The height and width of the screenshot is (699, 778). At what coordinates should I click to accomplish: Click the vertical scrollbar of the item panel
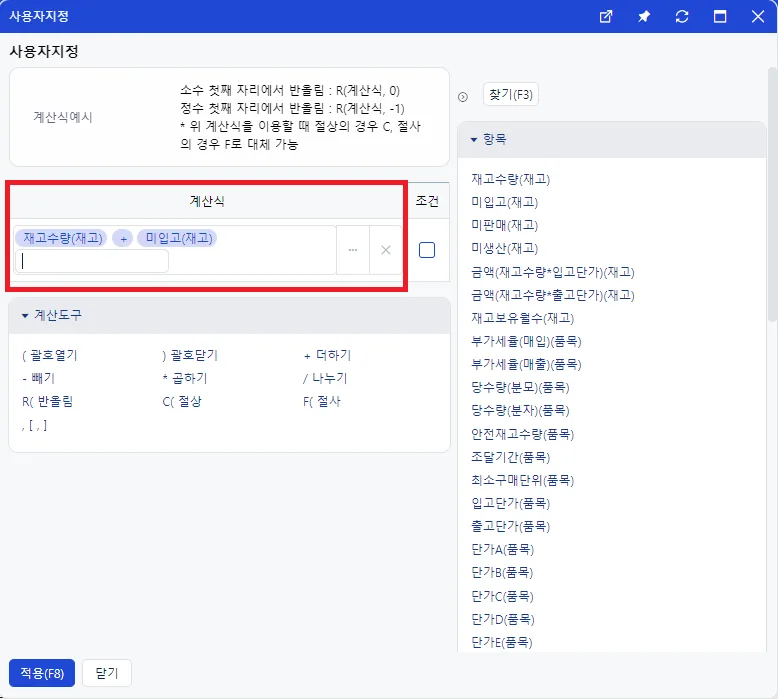[773, 193]
